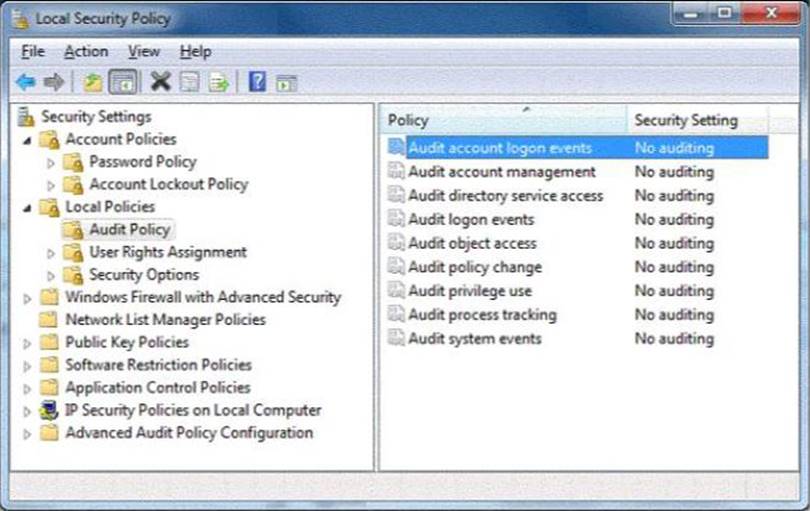Select Audit privilege use policy row
810x511 pixels.
click(469, 291)
